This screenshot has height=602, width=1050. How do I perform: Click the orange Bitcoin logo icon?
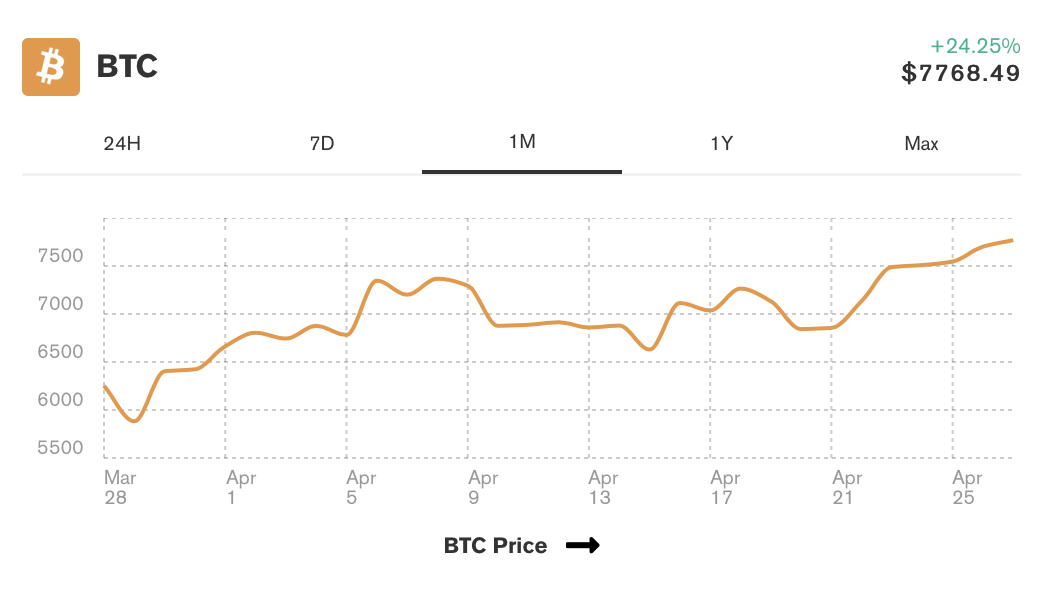51,67
